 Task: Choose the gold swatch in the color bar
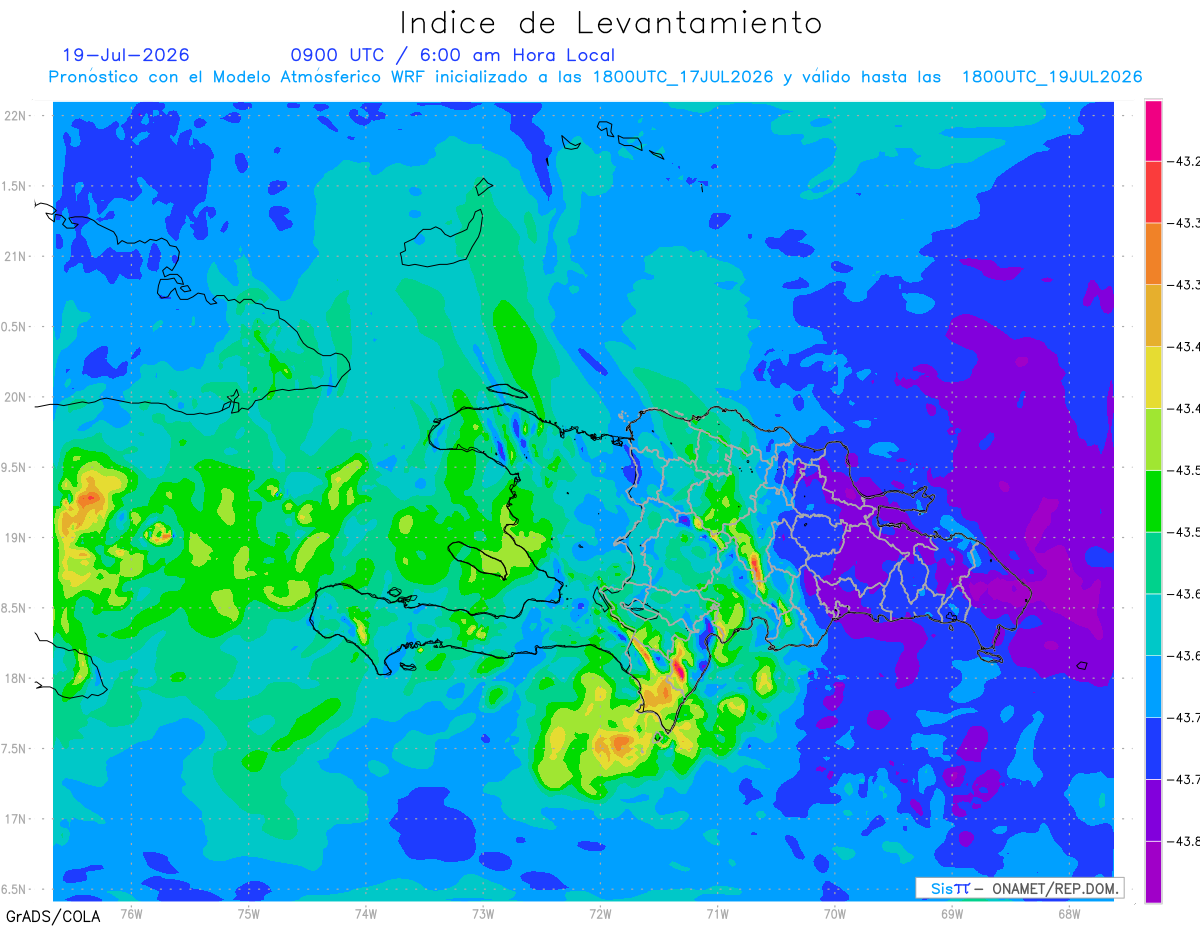[x=1153, y=316]
